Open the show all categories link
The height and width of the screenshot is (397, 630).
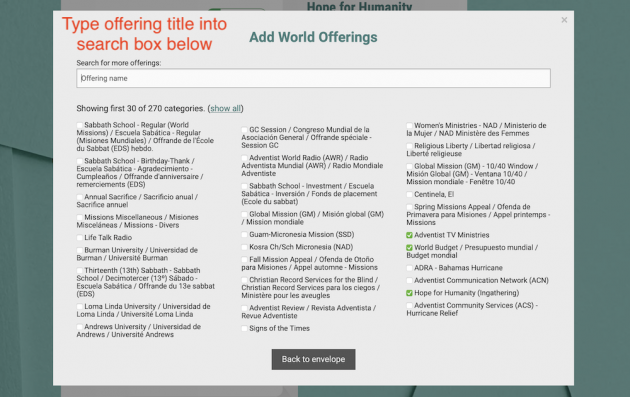(x=225, y=108)
